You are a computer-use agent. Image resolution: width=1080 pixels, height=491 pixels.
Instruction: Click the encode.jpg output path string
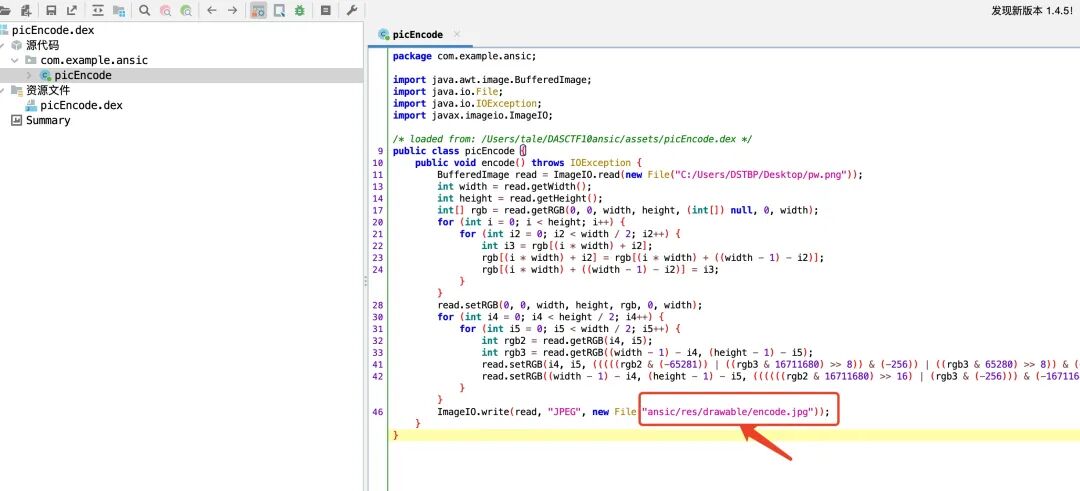click(x=729, y=411)
